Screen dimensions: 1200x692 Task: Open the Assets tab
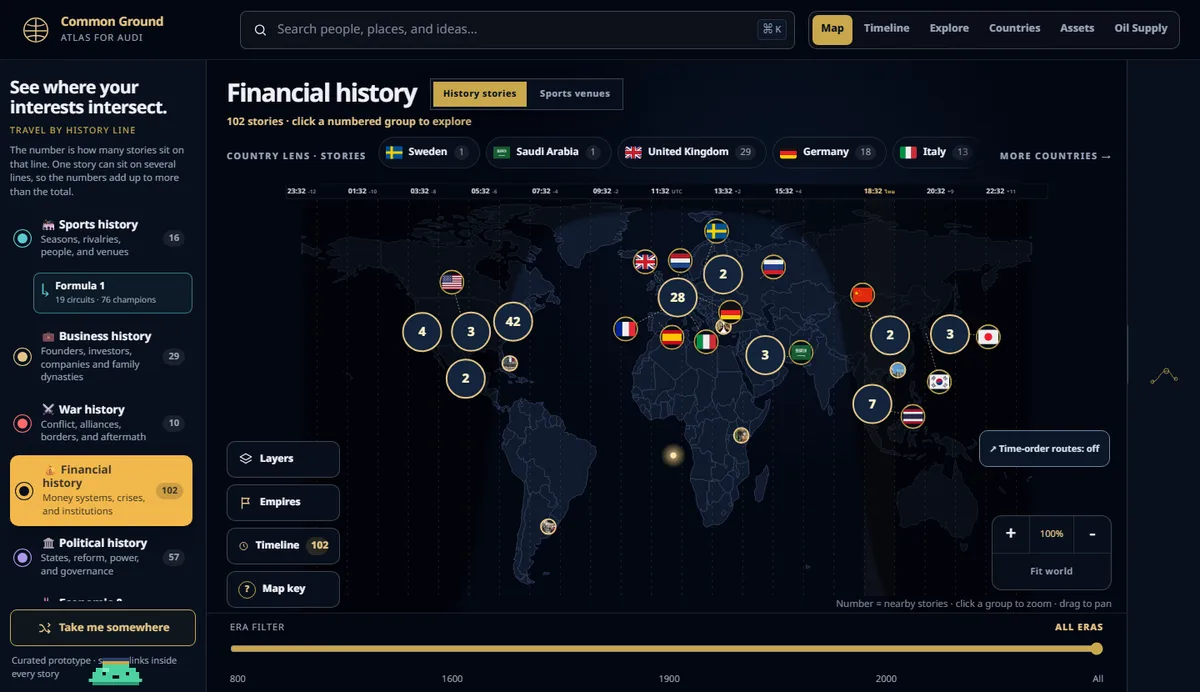[x=1077, y=28]
